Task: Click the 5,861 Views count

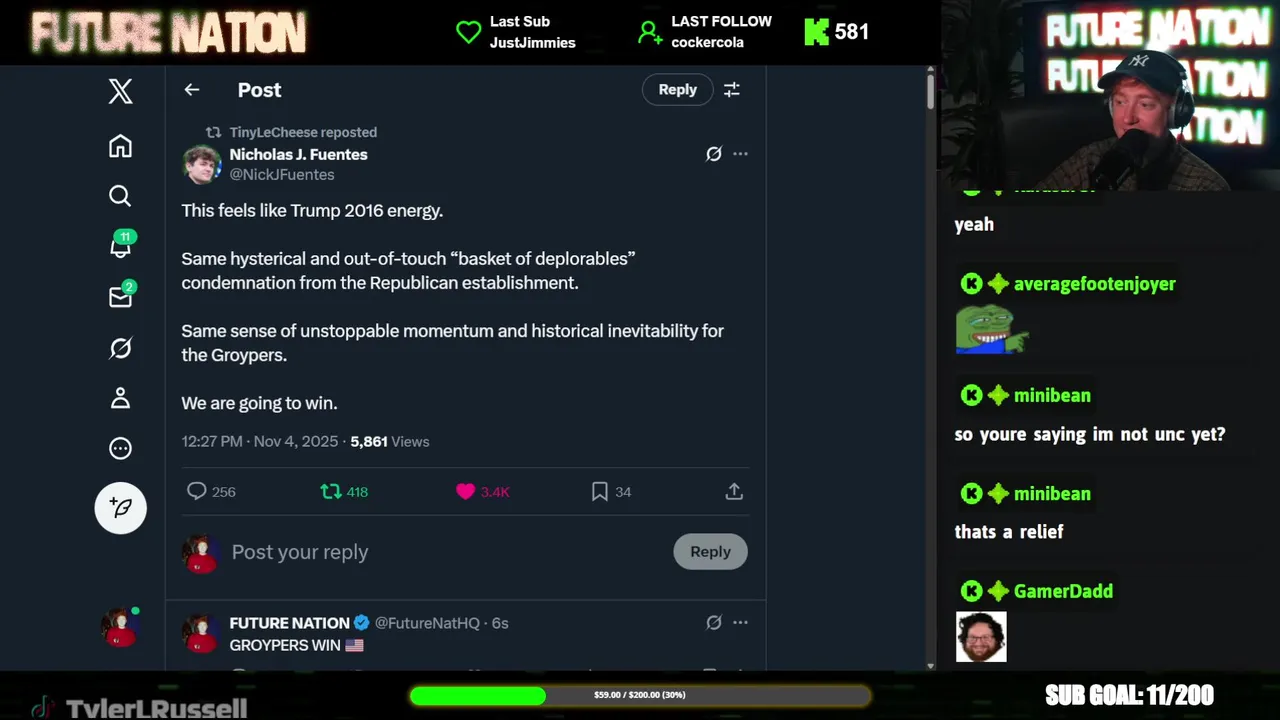Action: (x=390, y=441)
